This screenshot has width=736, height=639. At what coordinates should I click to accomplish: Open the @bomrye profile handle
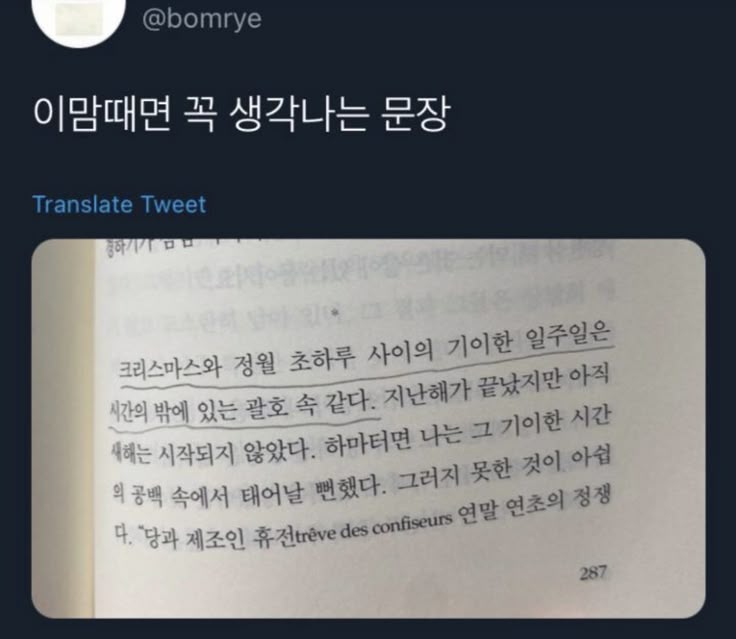click(201, 19)
